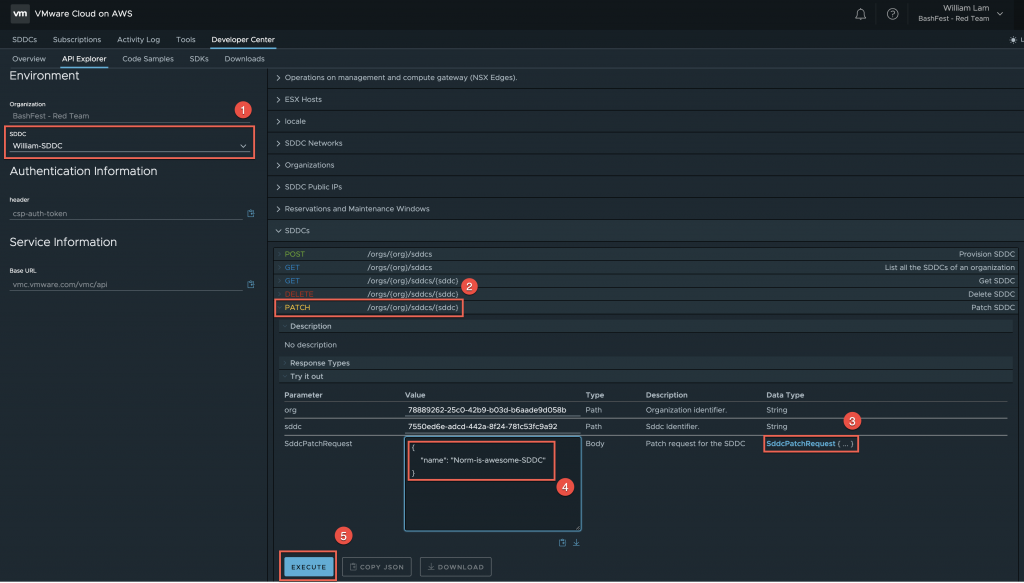
Task: Click copy icon below the request body
Action: pos(563,542)
